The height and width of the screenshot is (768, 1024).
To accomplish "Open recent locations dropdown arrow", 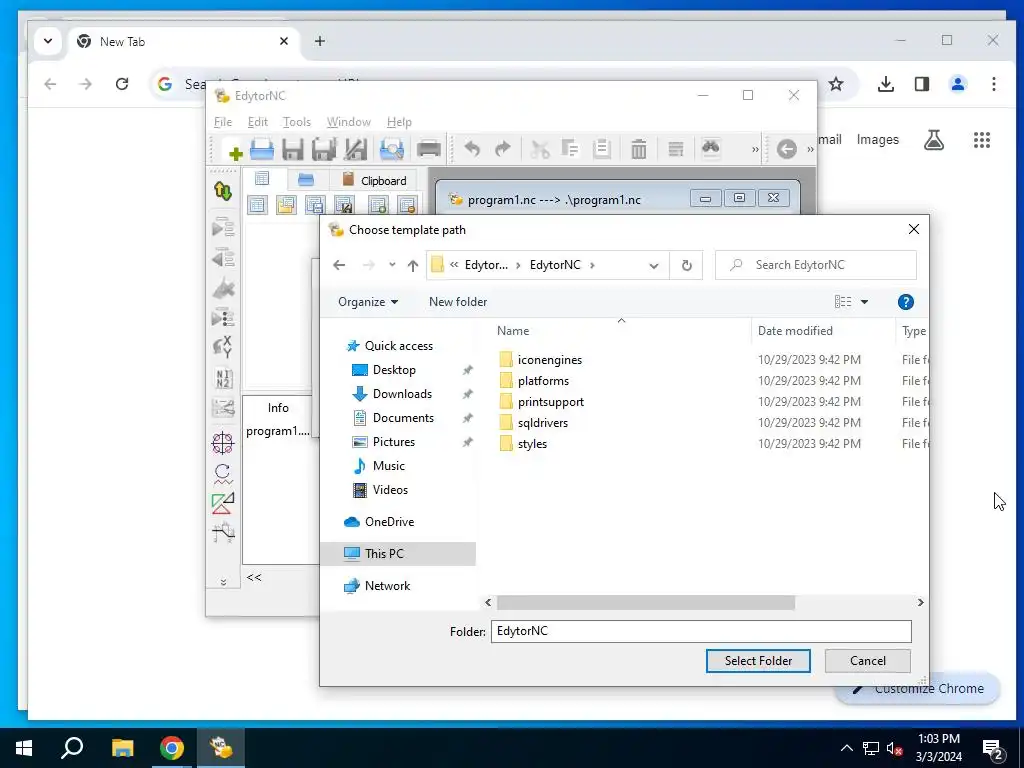I will [392, 265].
